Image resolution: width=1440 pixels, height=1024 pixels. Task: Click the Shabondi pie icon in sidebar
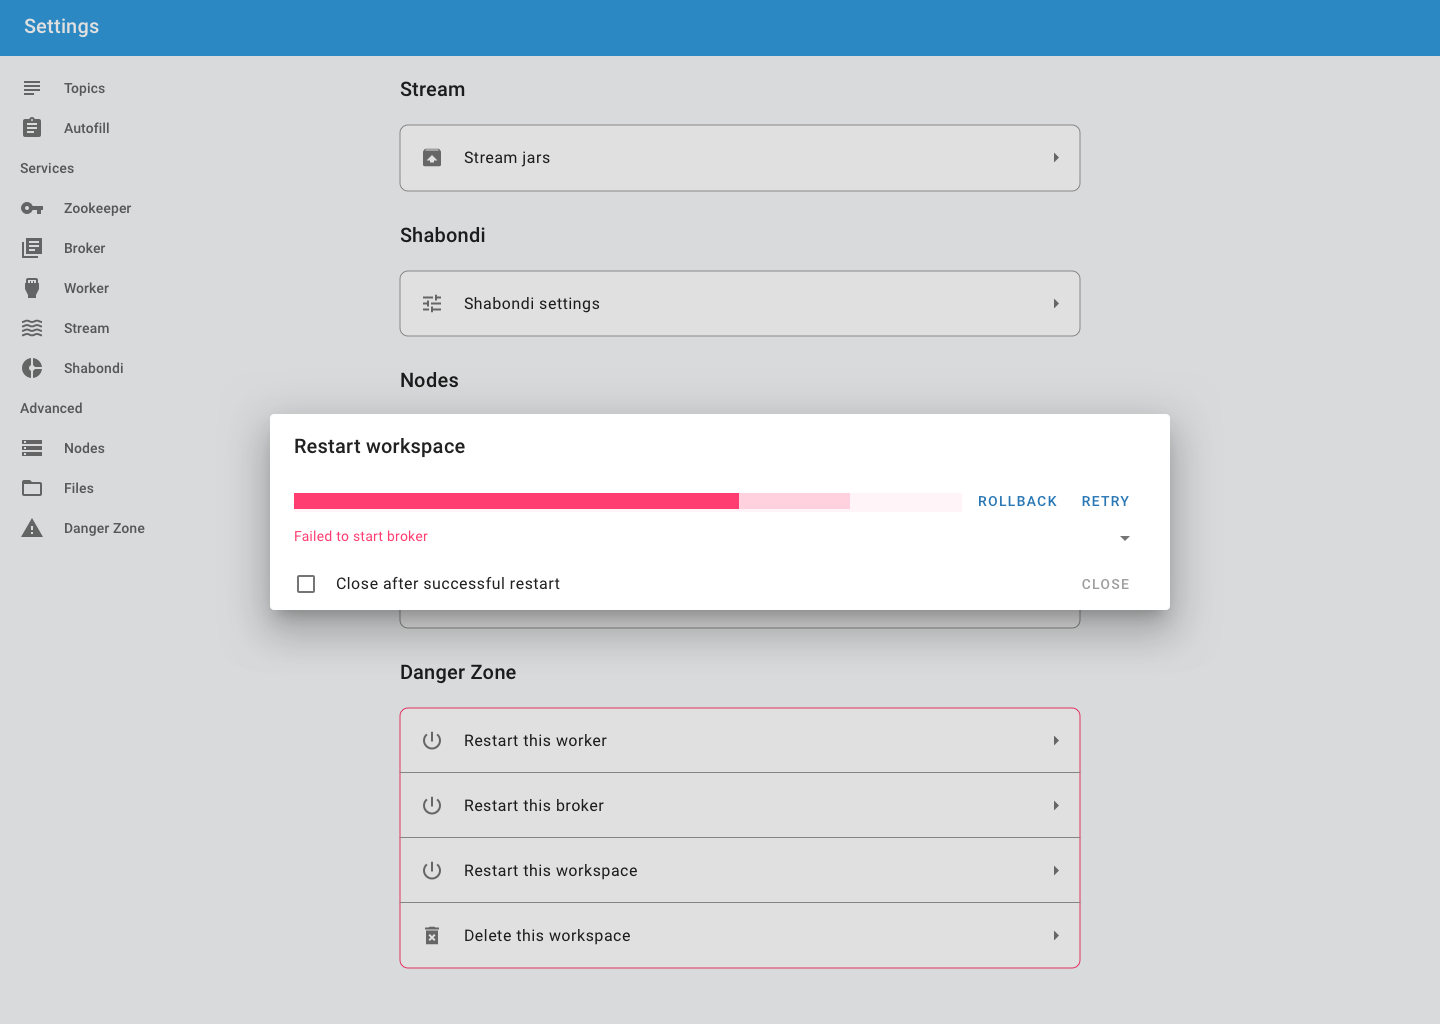pos(32,368)
